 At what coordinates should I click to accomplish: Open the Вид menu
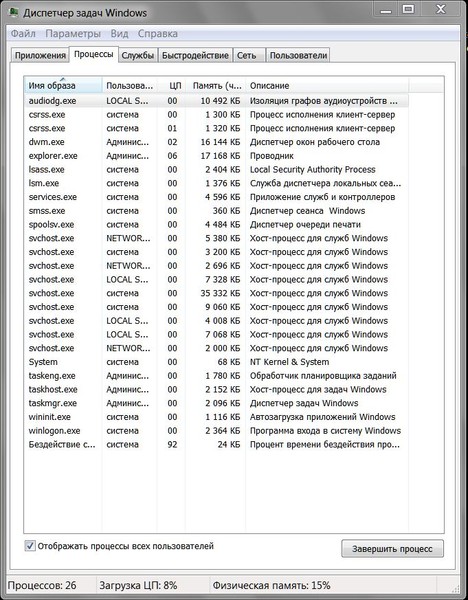tap(119, 34)
